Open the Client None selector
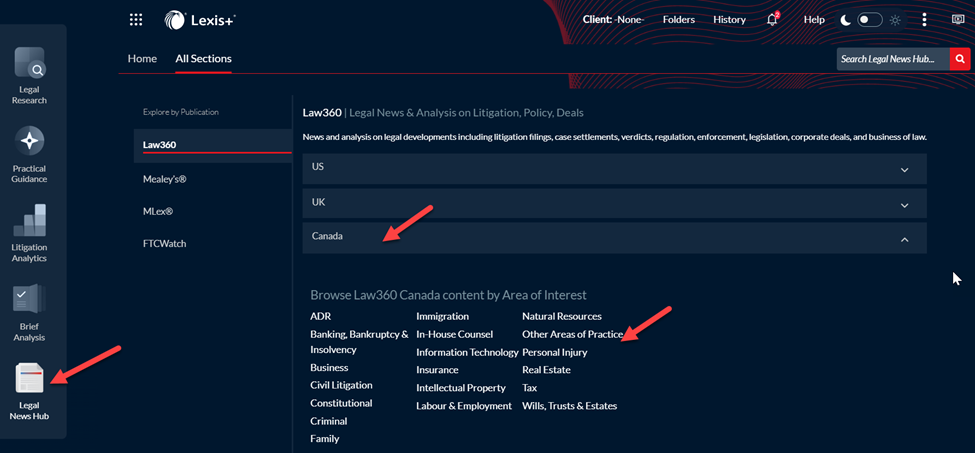The height and width of the screenshot is (453, 975). click(614, 20)
